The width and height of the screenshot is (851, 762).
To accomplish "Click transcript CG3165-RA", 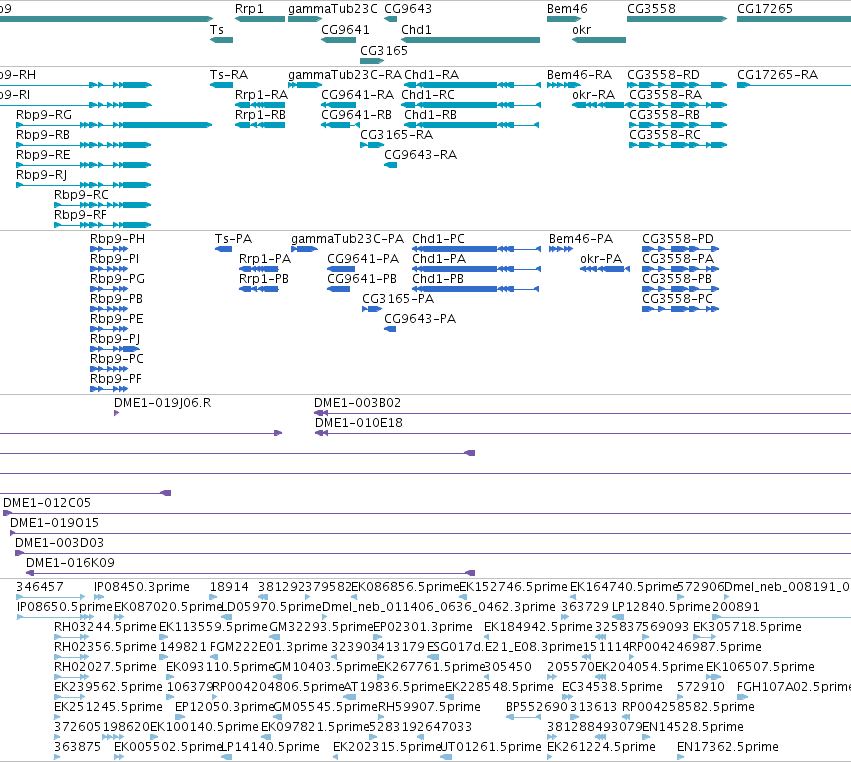I will tap(372, 145).
